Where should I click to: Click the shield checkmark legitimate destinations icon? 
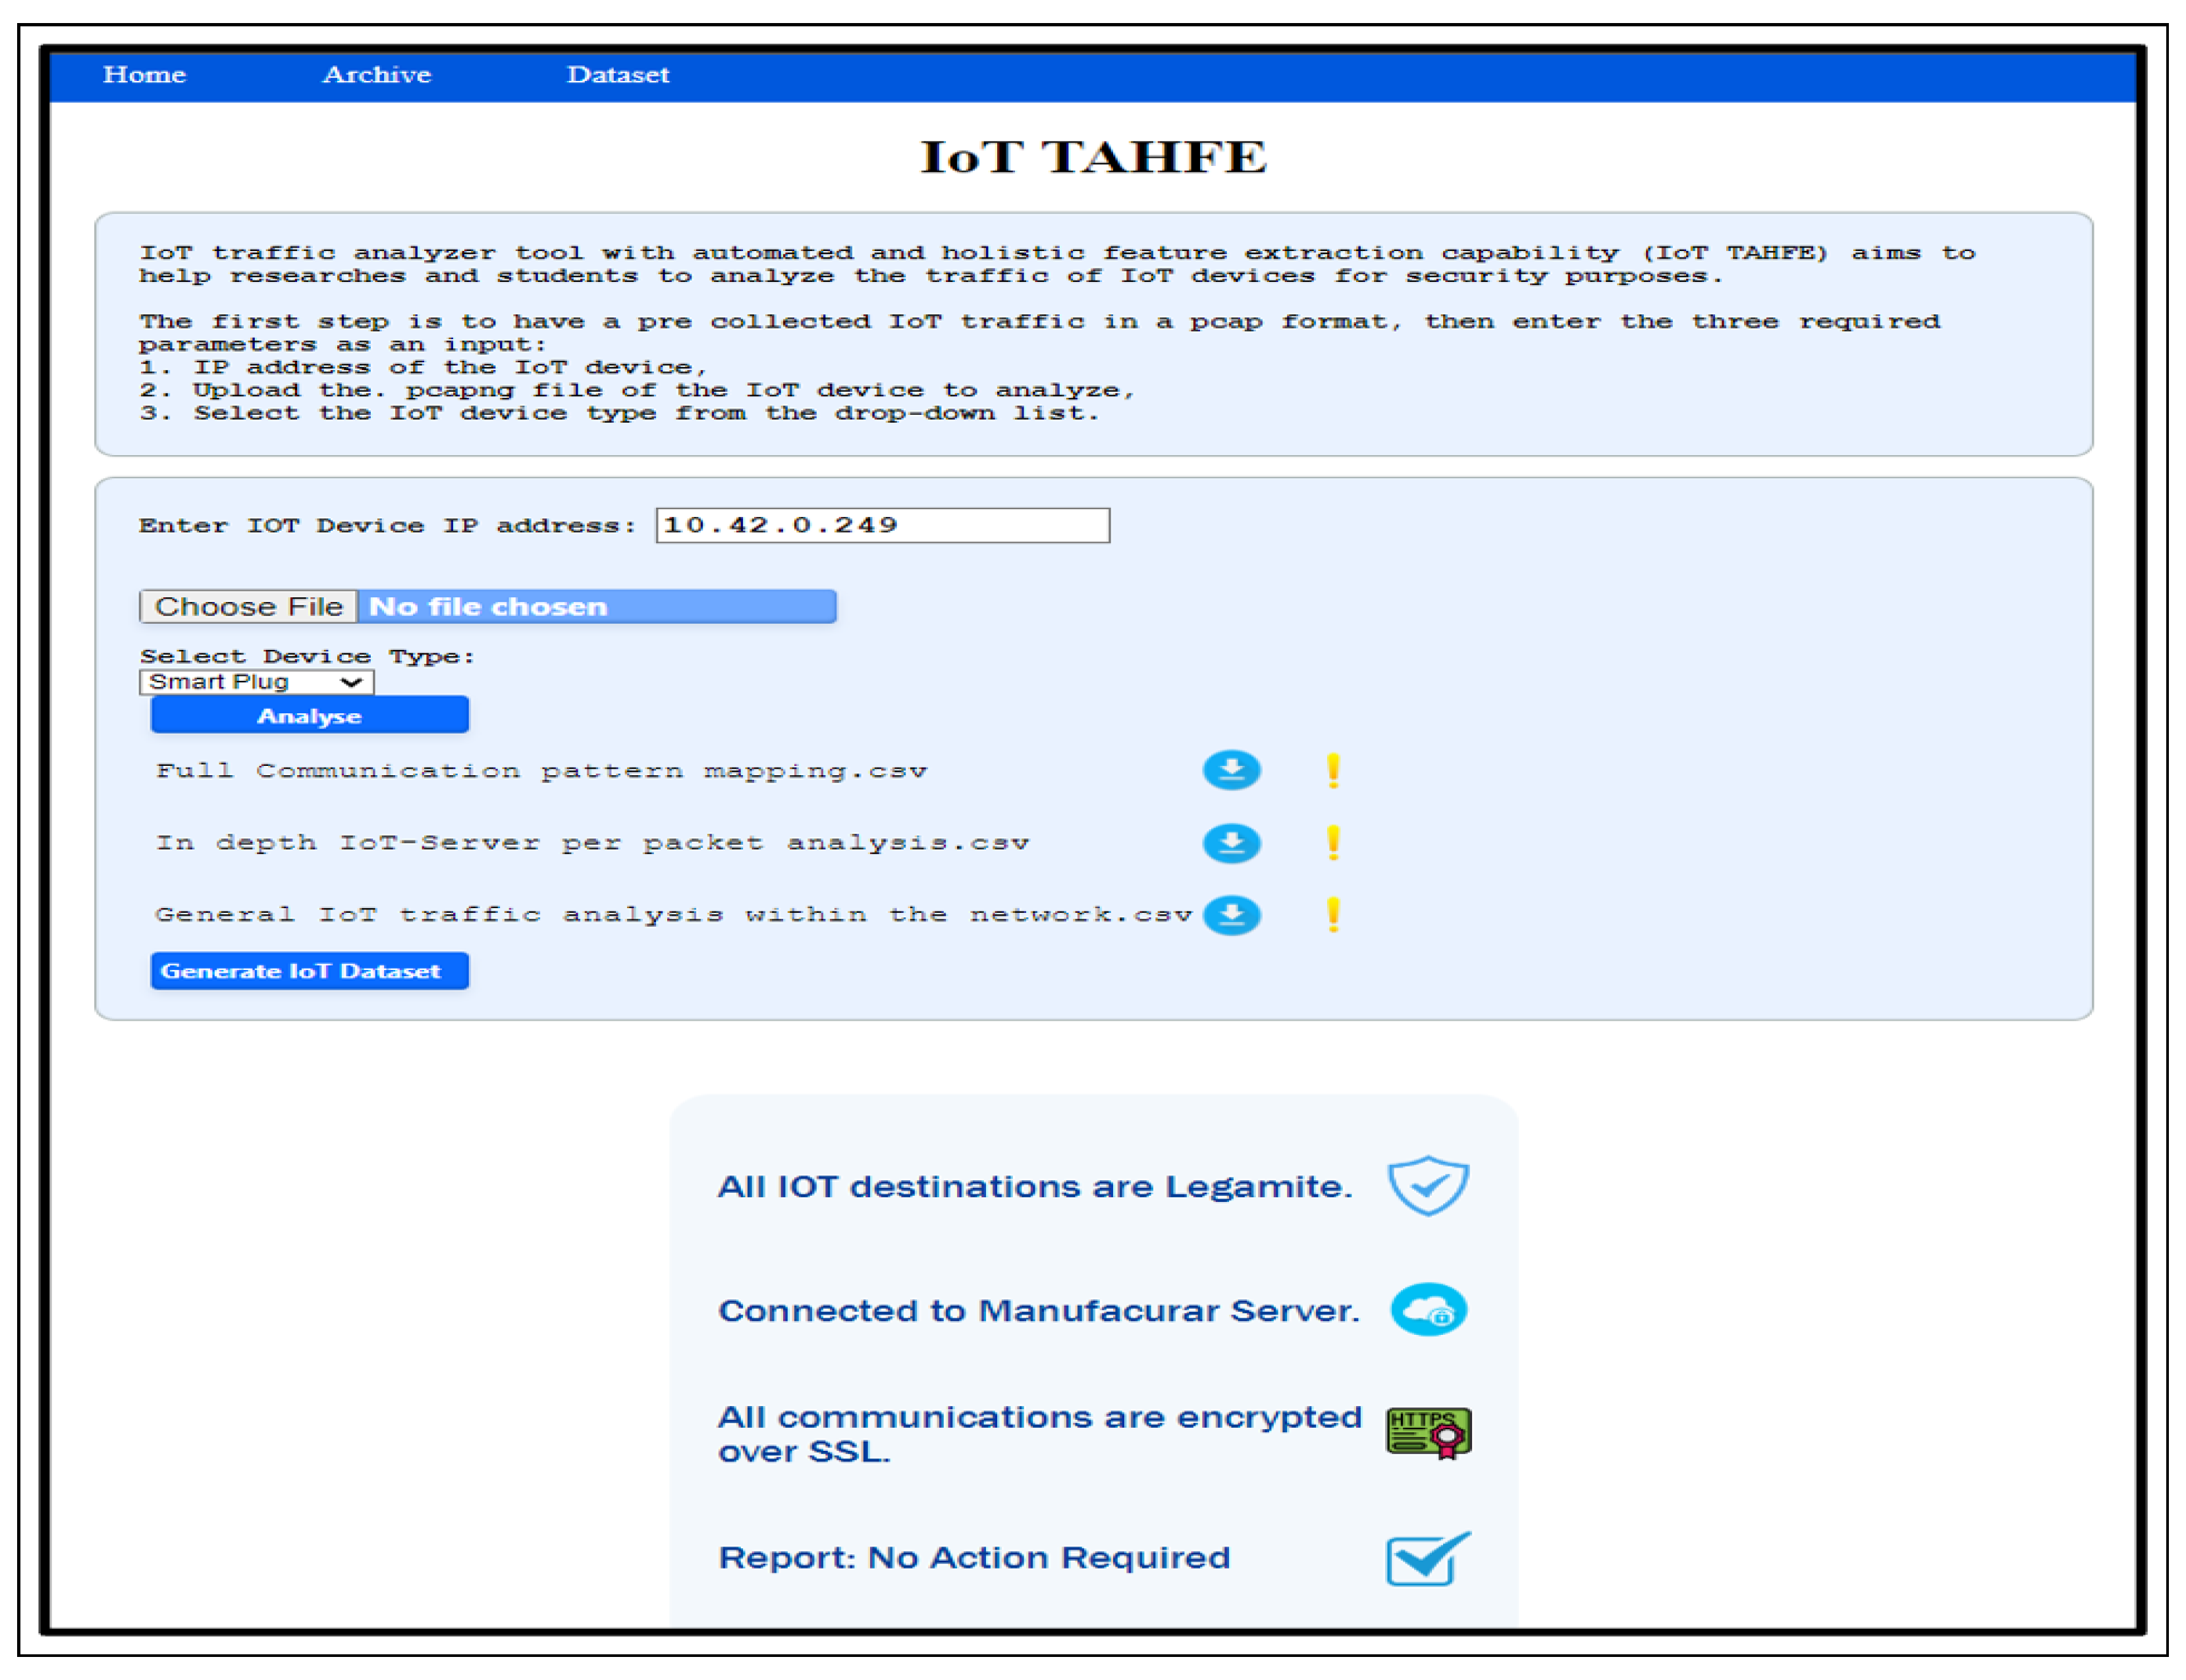pos(1427,1185)
